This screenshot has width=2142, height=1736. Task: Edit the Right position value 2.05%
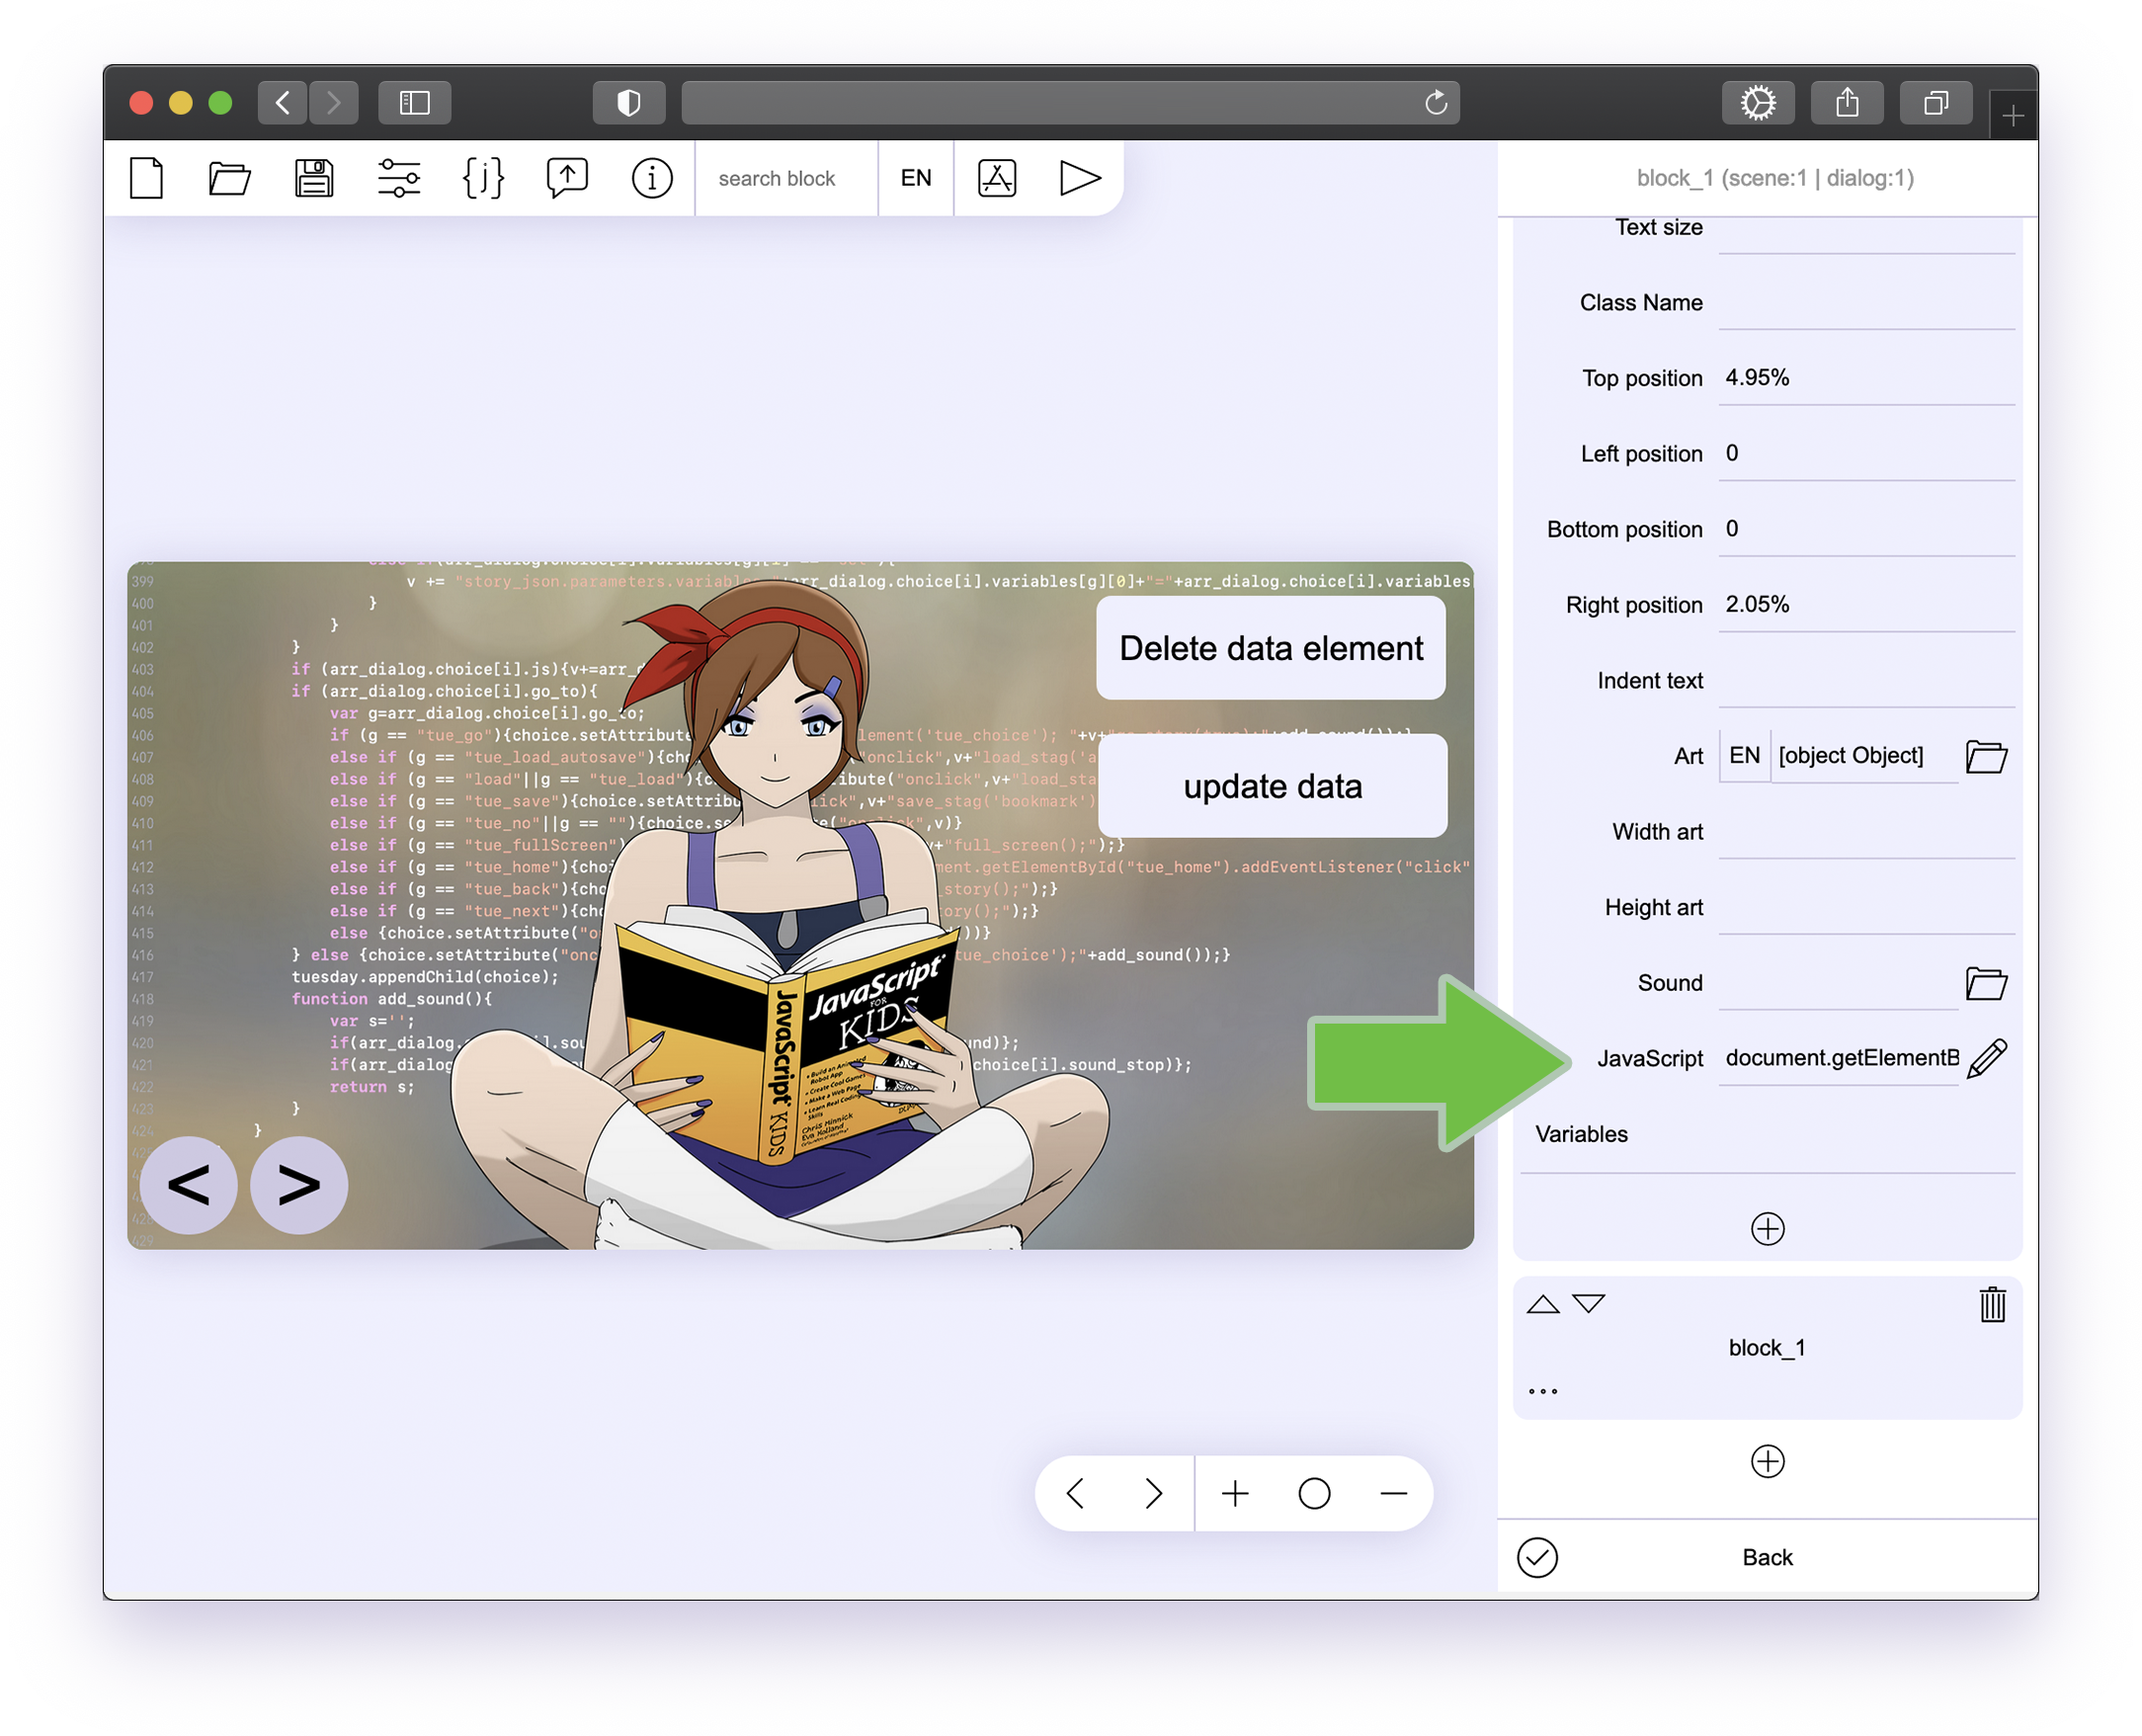click(1866, 606)
